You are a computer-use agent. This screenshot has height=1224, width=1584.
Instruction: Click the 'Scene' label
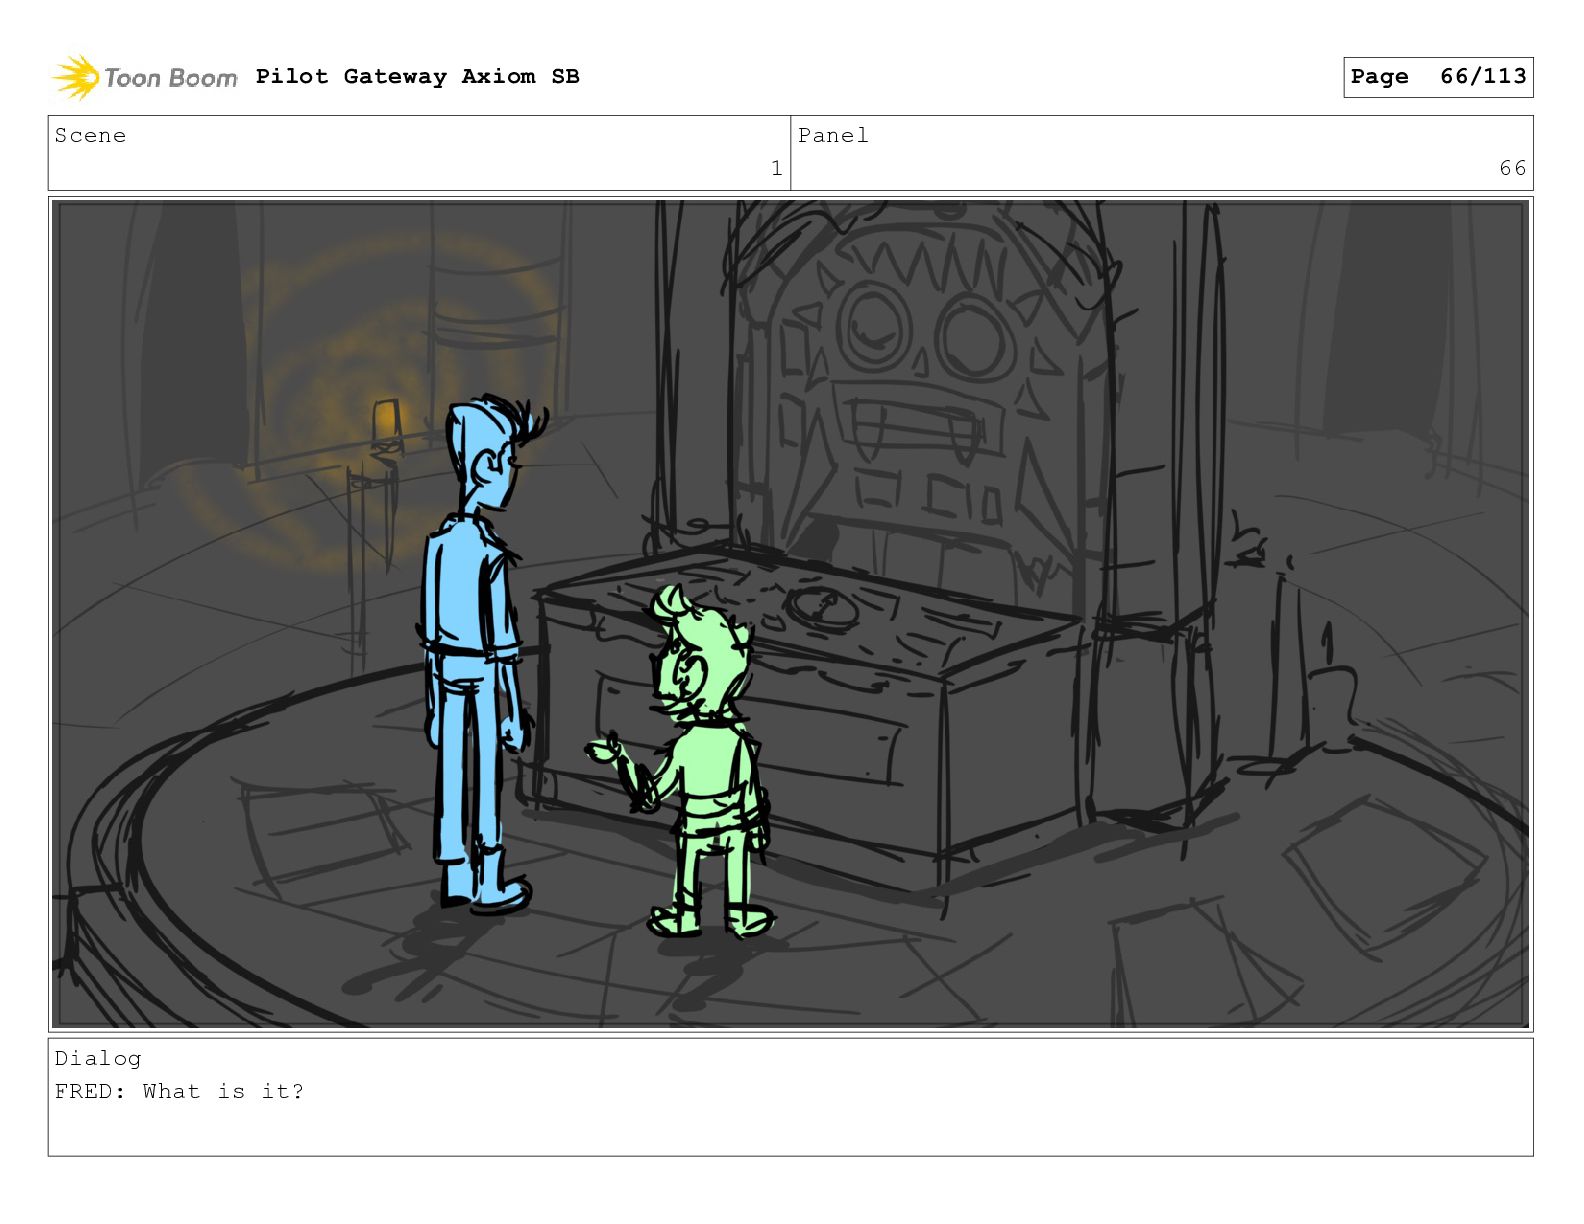(x=90, y=136)
